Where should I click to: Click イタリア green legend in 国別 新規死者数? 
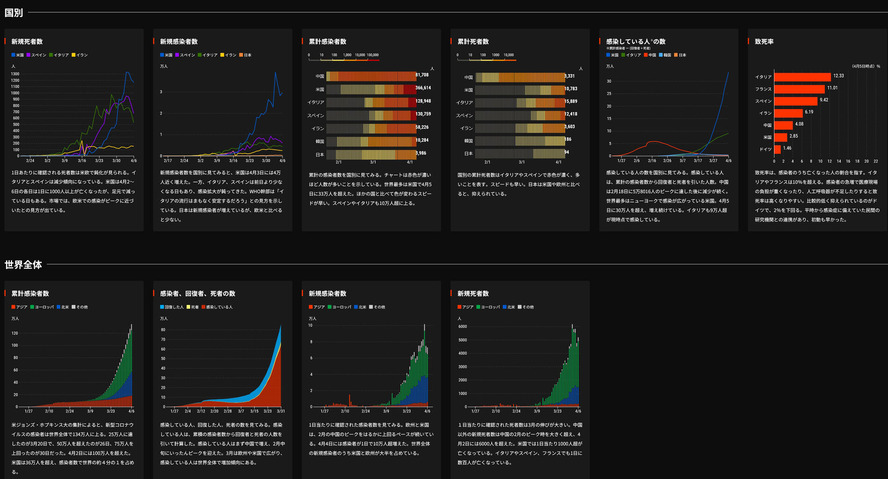coord(59,55)
